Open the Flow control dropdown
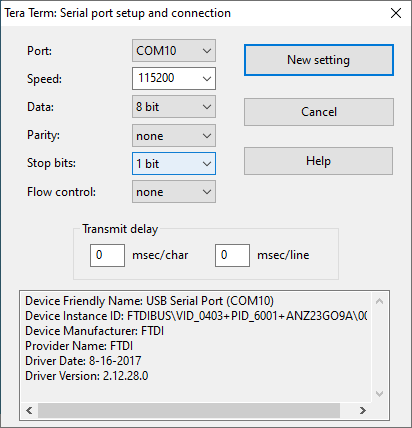Screen dimensions: 412x428 [x=174, y=192]
